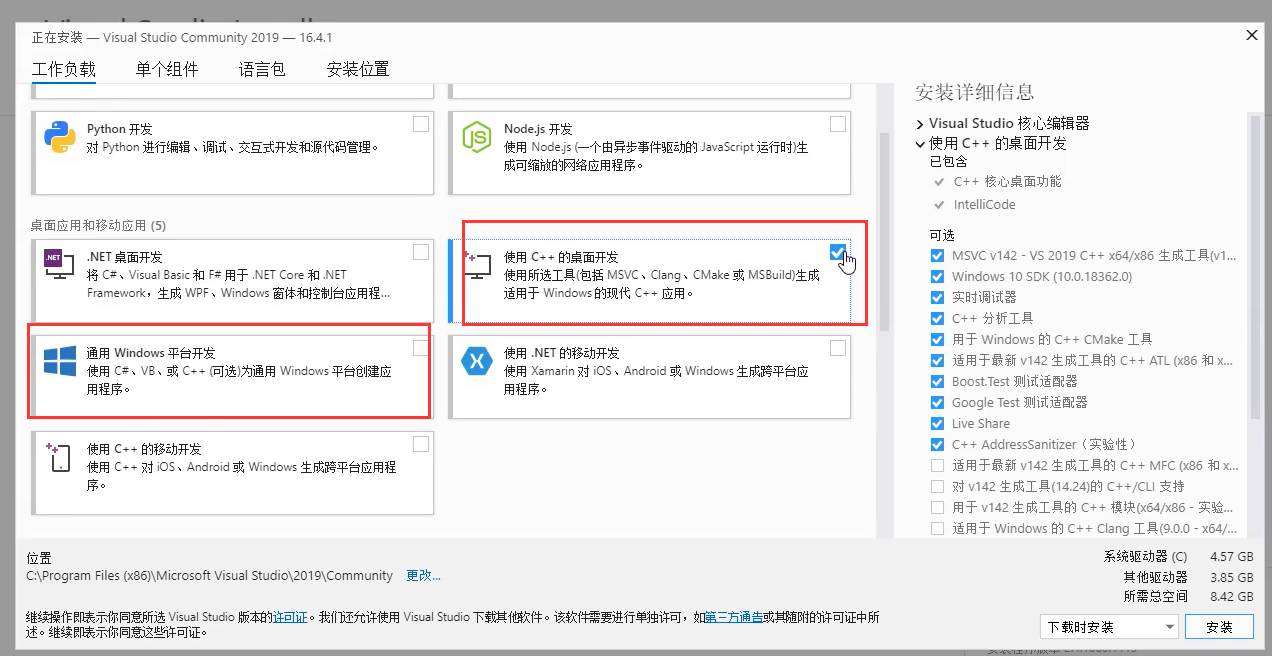The height and width of the screenshot is (656, 1272).
Task: Switch to the 工作负载 tab
Action: click(x=64, y=69)
